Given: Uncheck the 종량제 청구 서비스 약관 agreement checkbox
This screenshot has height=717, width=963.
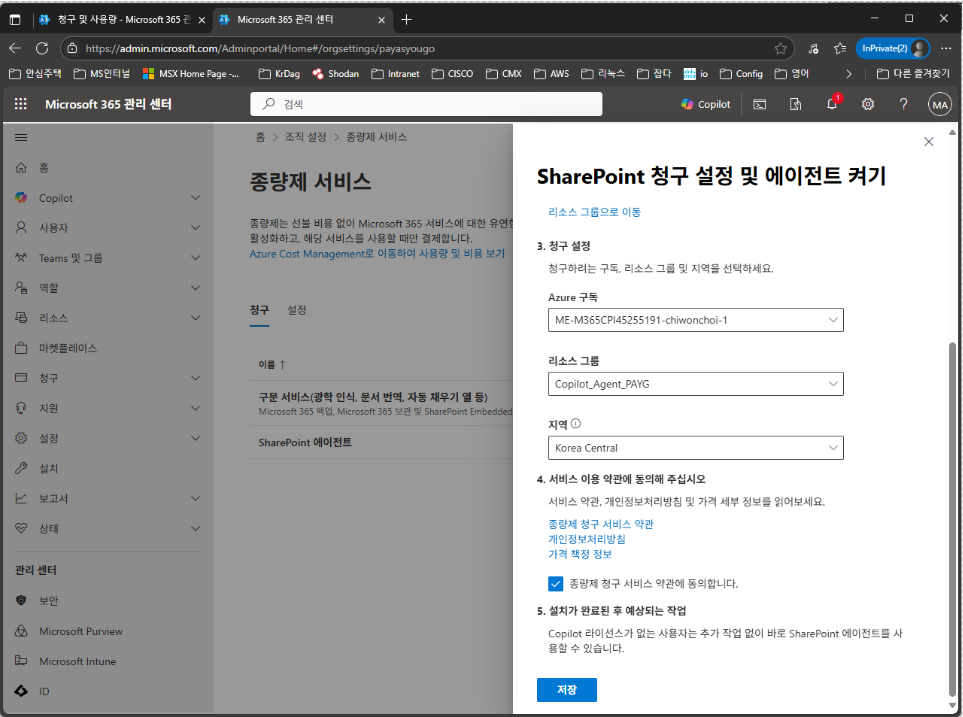Looking at the screenshot, I should pos(555,584).
